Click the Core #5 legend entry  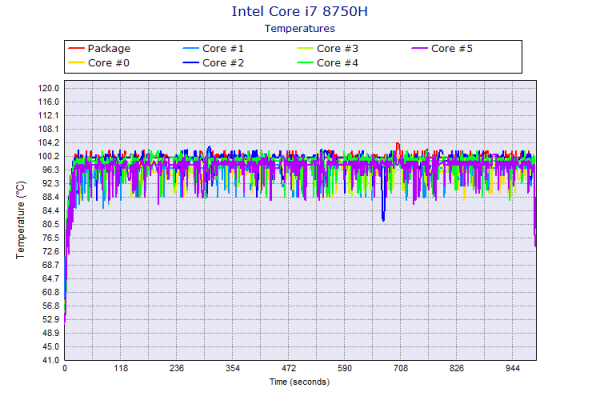point(442,48)
